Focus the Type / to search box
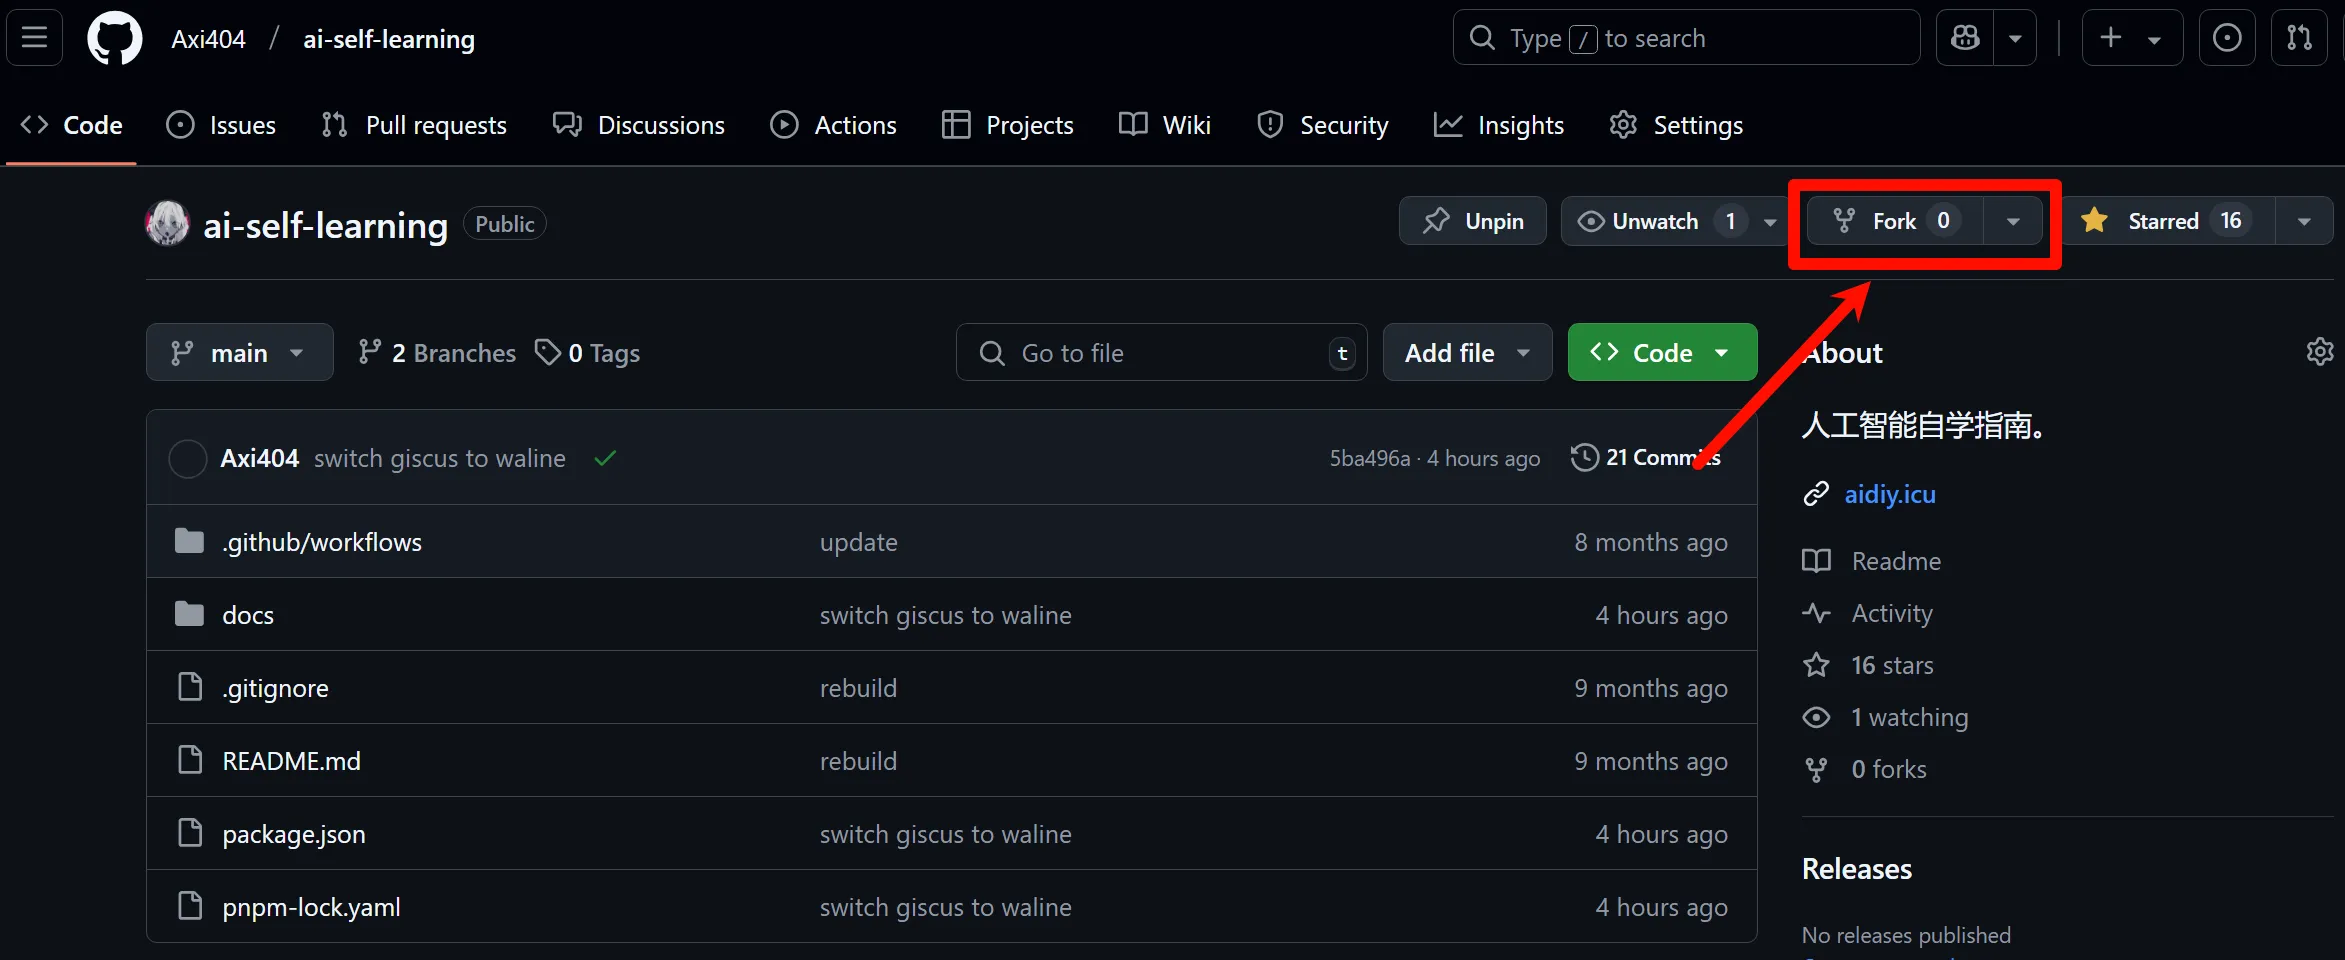Image resolution: width=2345 pixels, height=960 pixels. click(1686, 38)
